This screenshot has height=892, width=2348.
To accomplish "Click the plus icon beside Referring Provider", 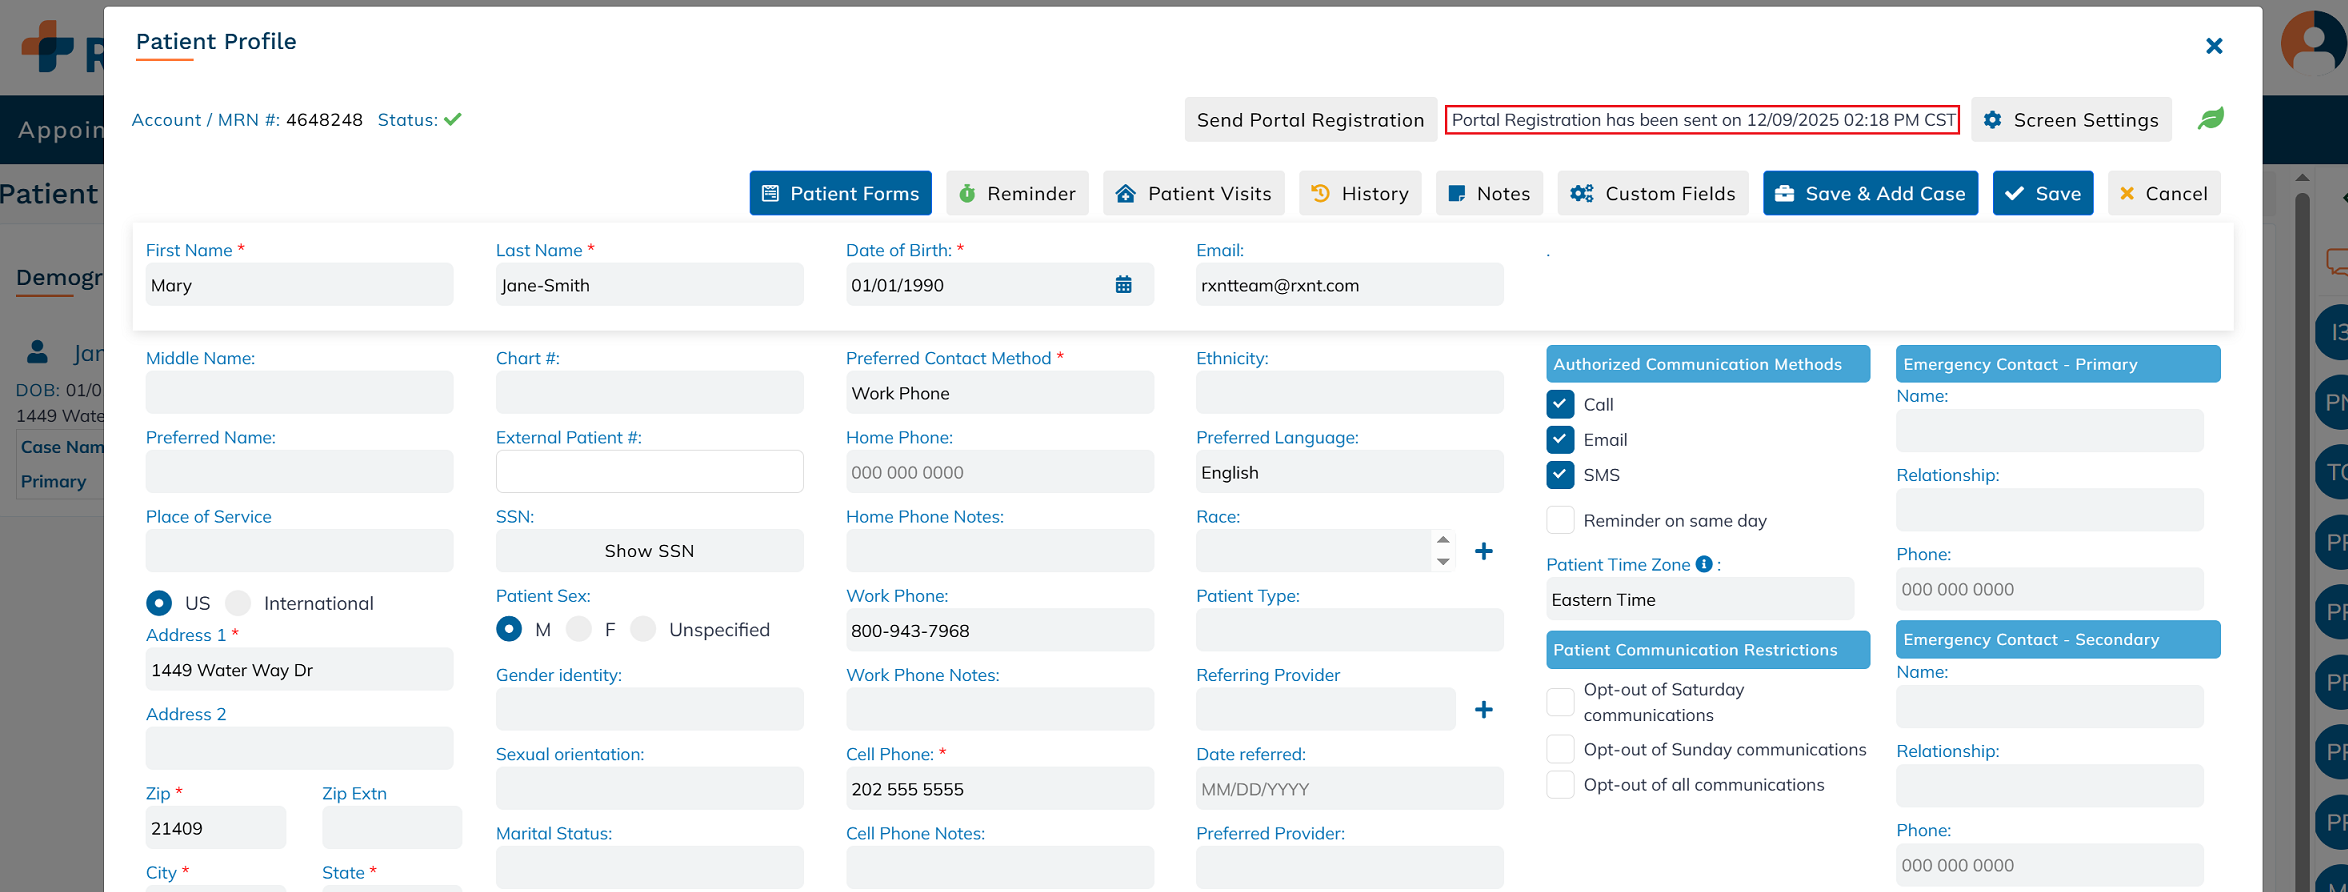I will tap(1484, 710).
